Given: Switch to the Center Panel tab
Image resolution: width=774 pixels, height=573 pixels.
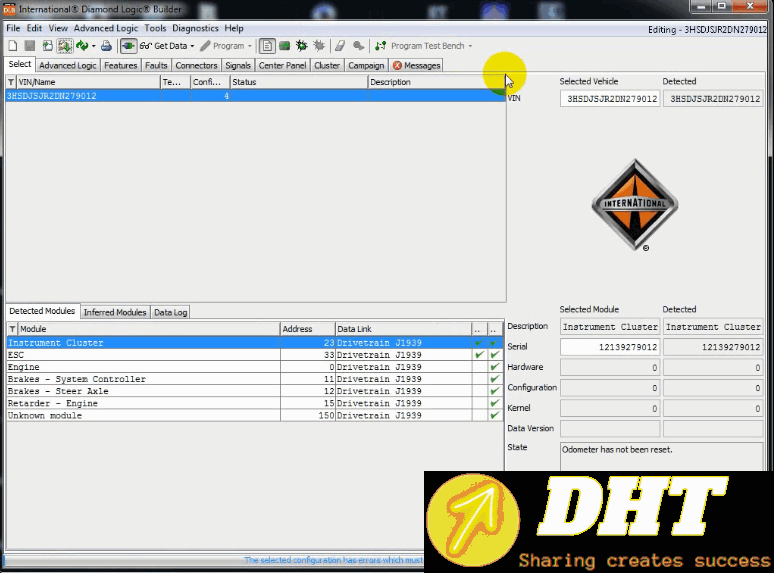Looking at the screenshot, I should (x=282, y=65).
